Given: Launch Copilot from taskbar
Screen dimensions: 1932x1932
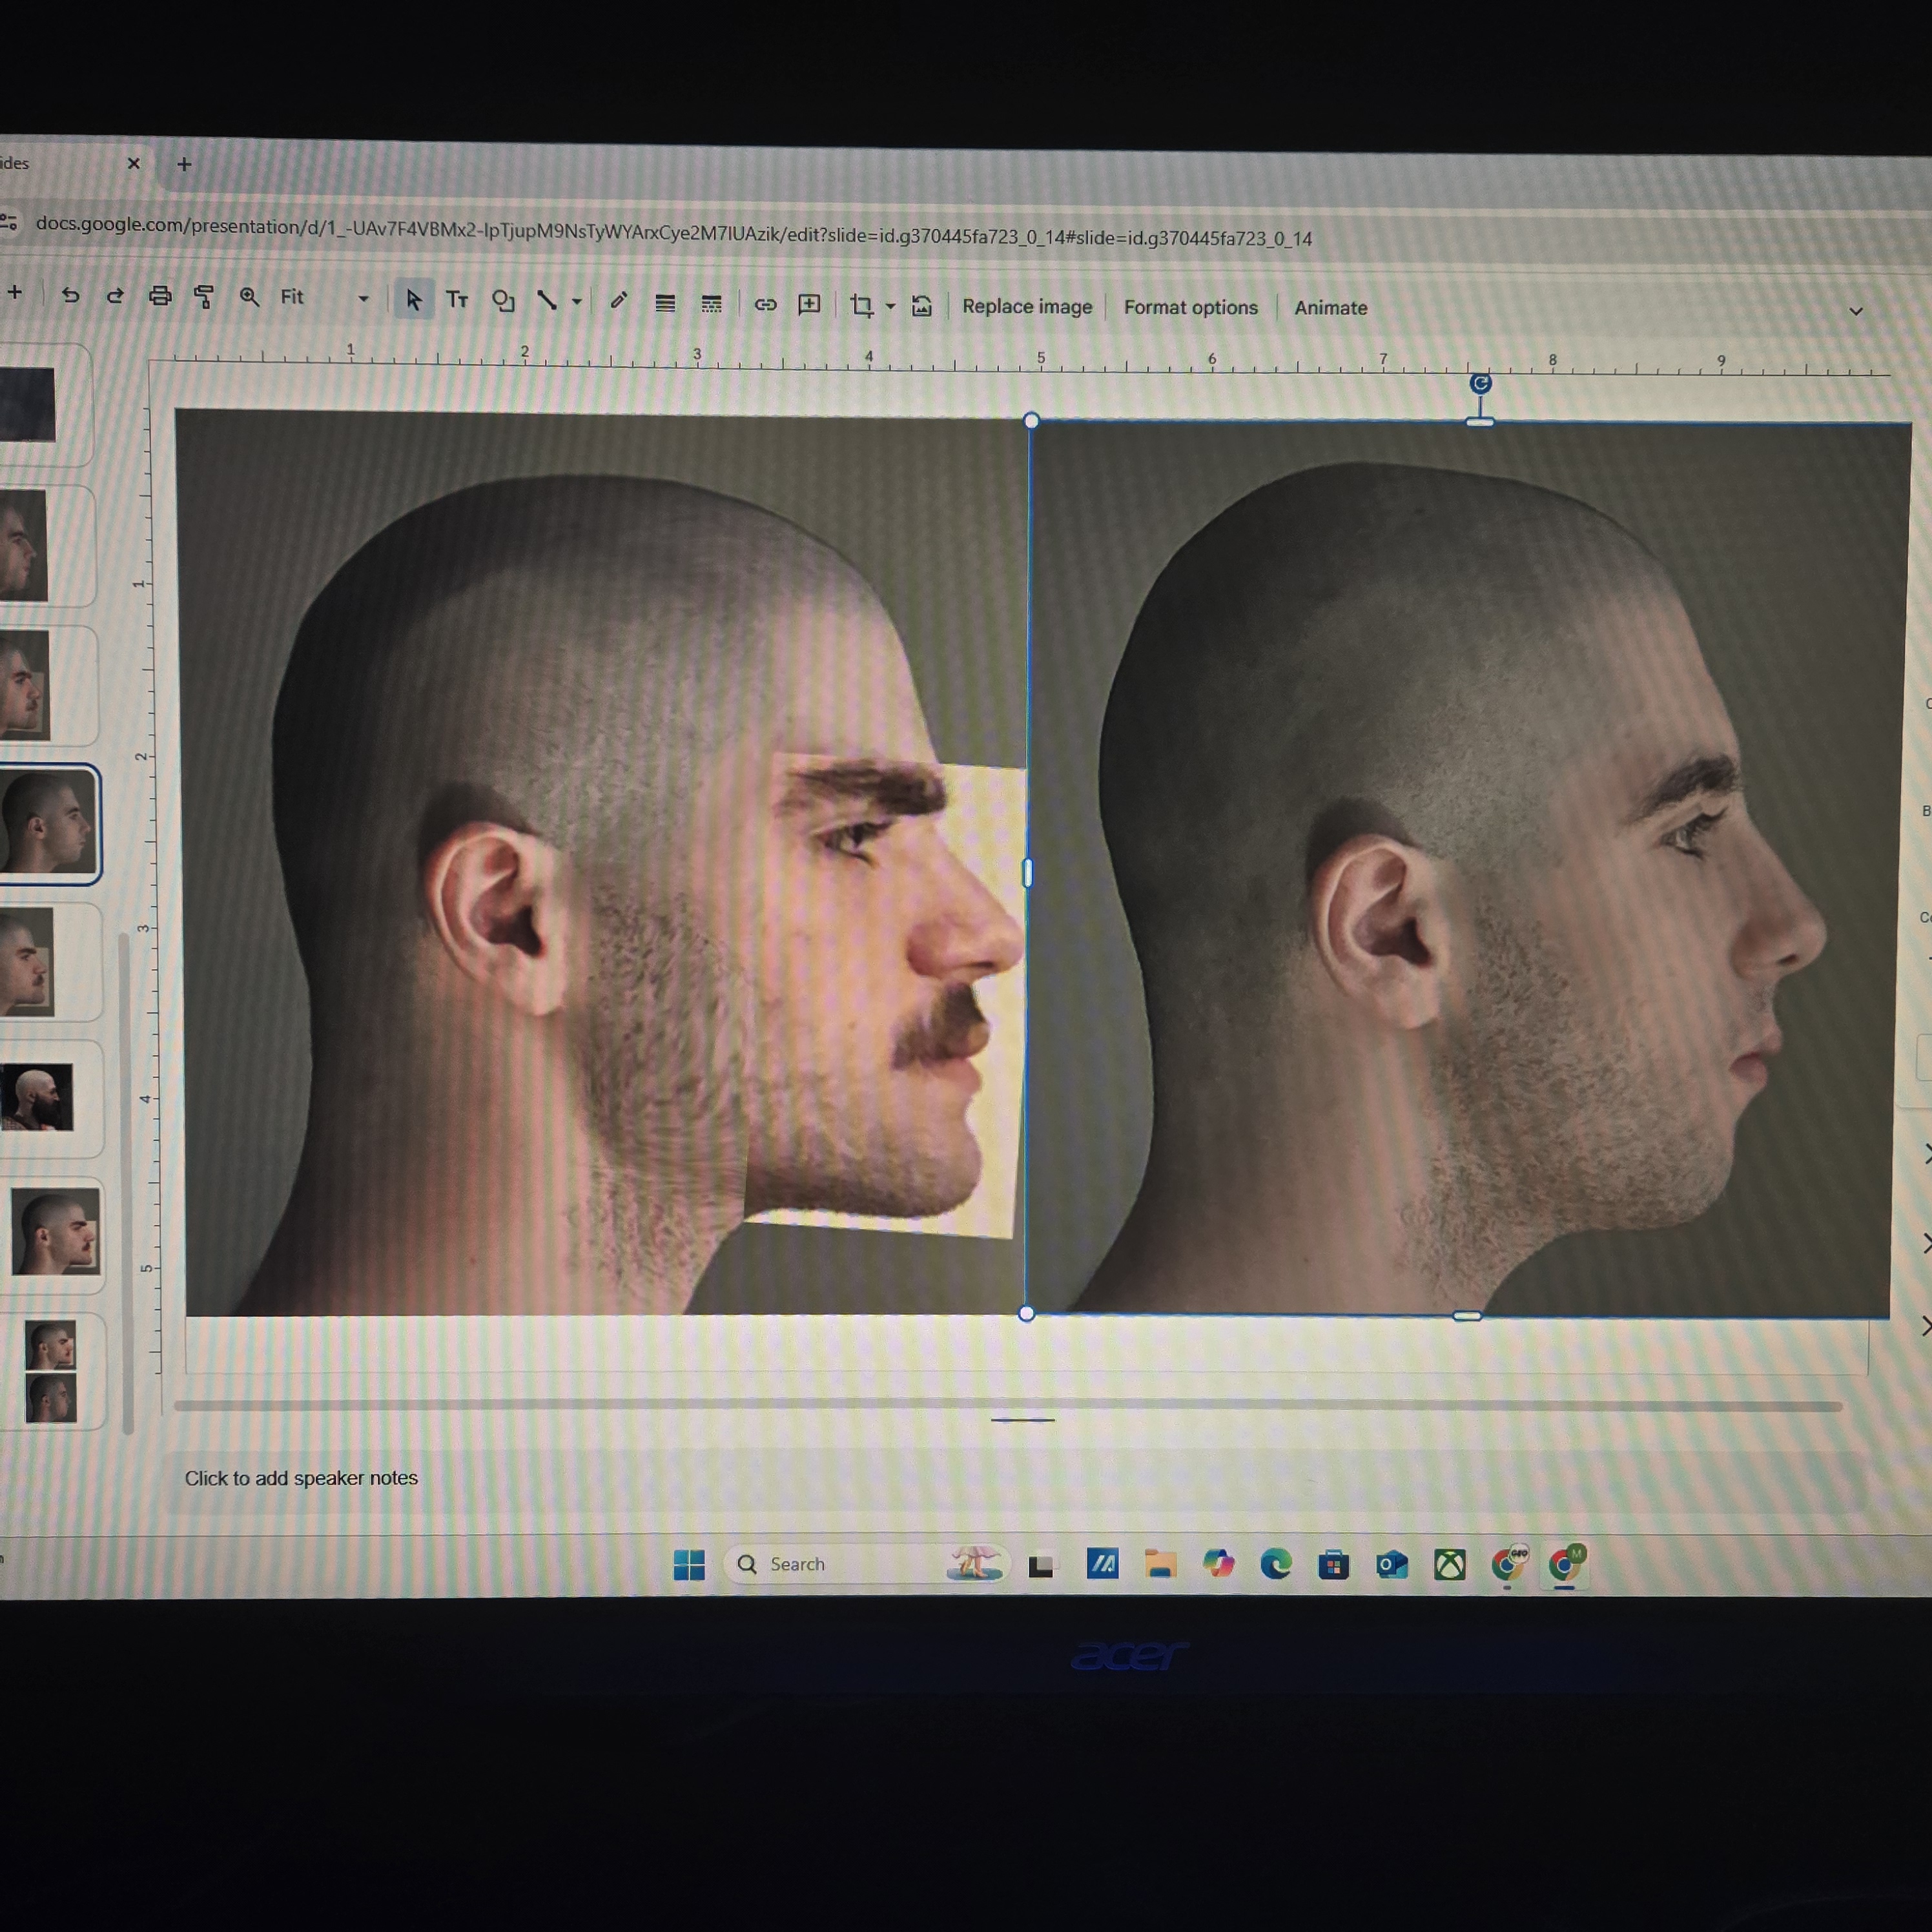Looking at the screenshot, I should [1218, 1564].
